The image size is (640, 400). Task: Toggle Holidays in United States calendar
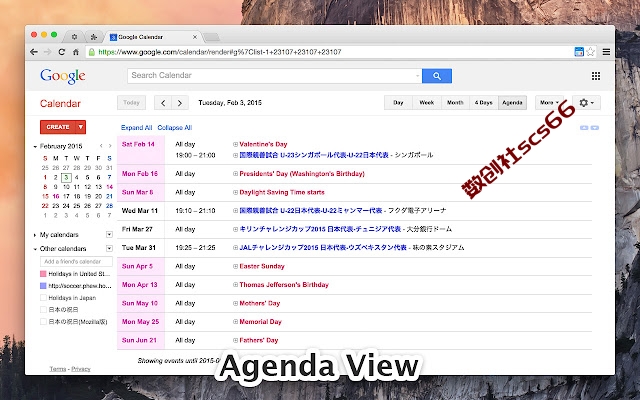[x=43, y=274]
